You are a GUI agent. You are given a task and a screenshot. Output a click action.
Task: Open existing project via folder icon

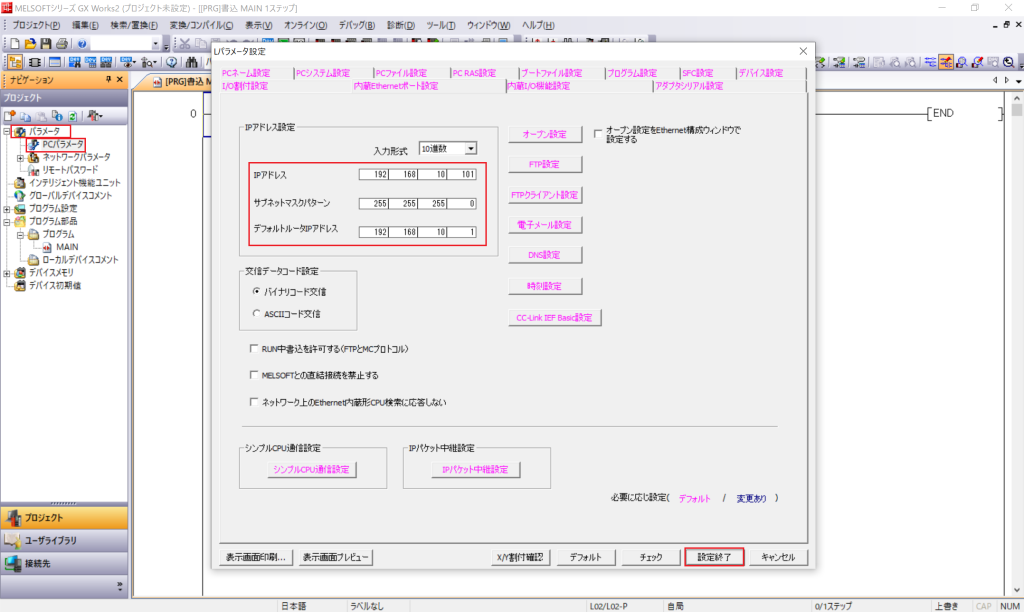pos(30,44)
